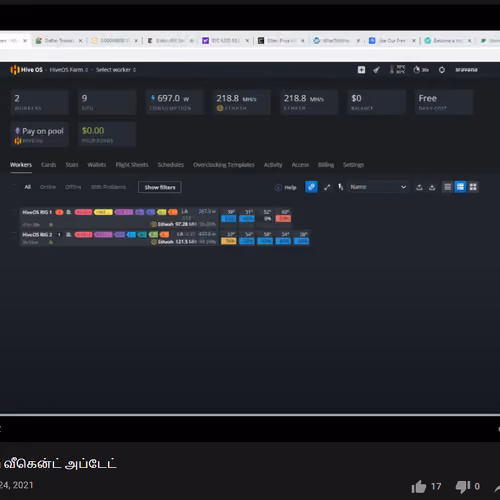Click the orange GPU fan cell on RIG 2
This screenshot has height=500, width=500.
pyautogui.click(x=229, y=241)
